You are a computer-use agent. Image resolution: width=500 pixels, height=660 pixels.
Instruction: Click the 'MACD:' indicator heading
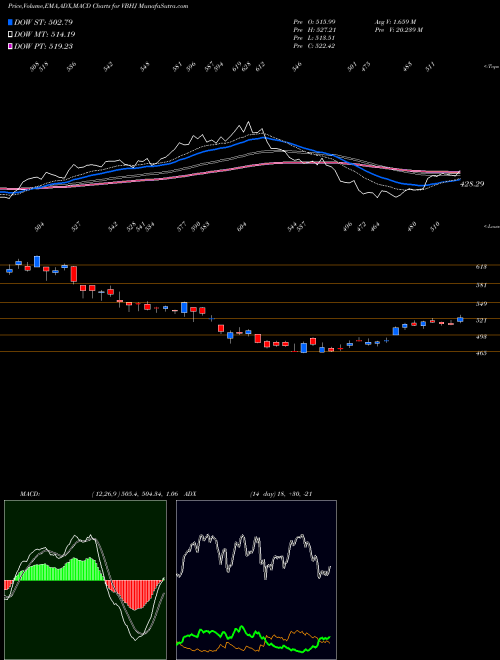(x=29, y=494)
